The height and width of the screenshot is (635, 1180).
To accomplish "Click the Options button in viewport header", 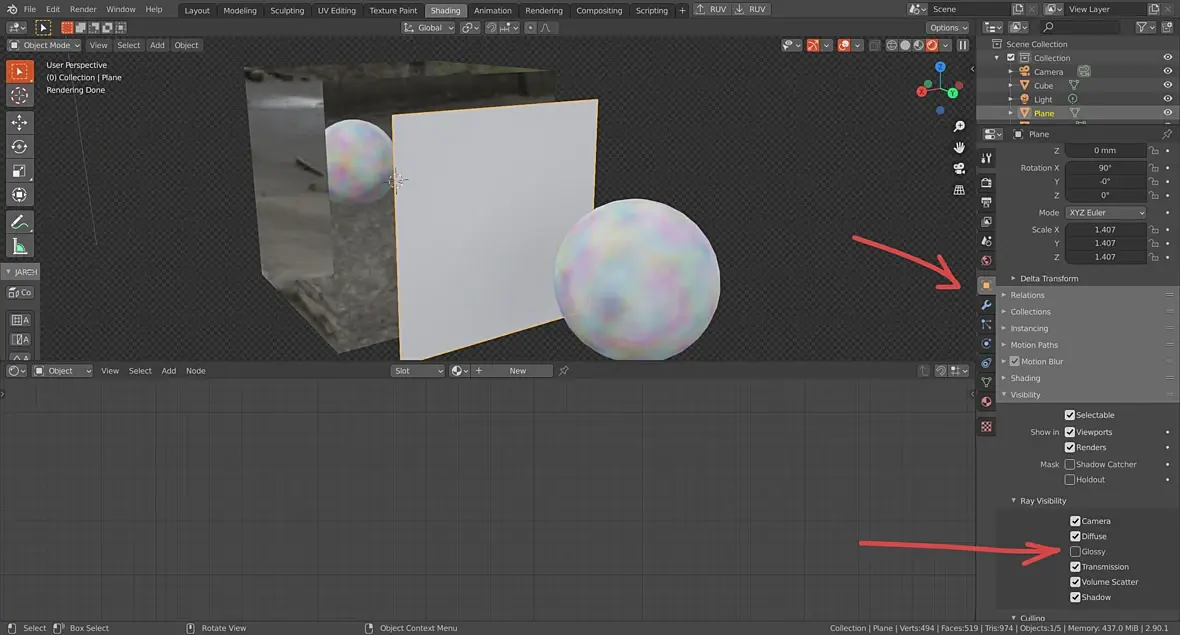I will [946, 28].
